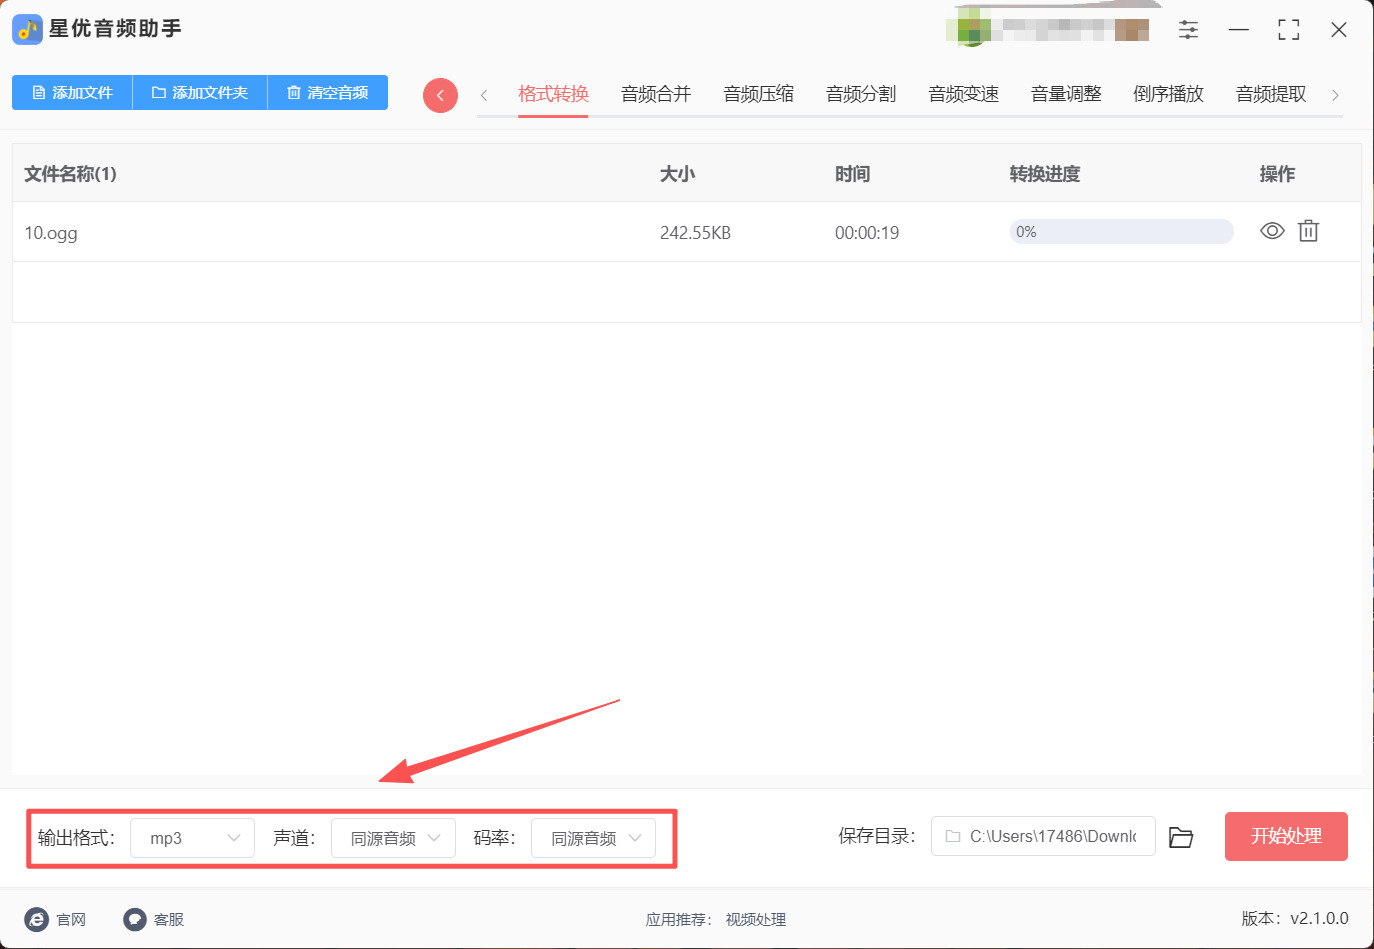Viewport: 1374px width, 949px height.
Task: Switch to the 音频分割 tab
Action: point(861,94)
